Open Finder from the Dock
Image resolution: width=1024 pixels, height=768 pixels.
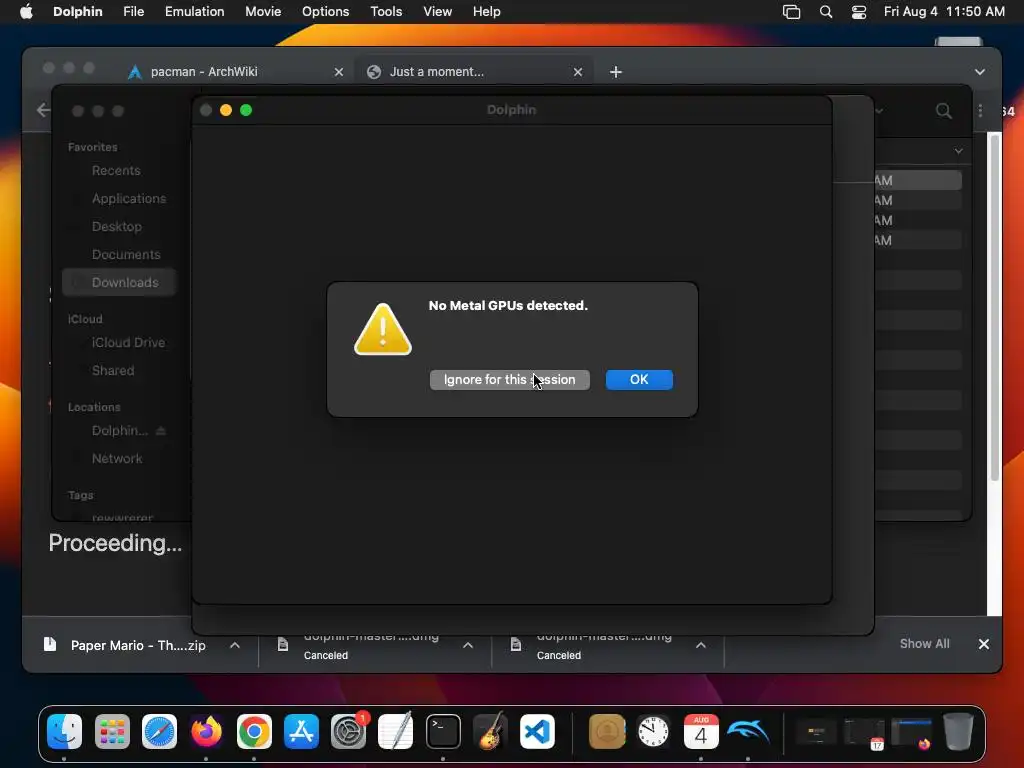pos(65,731)
